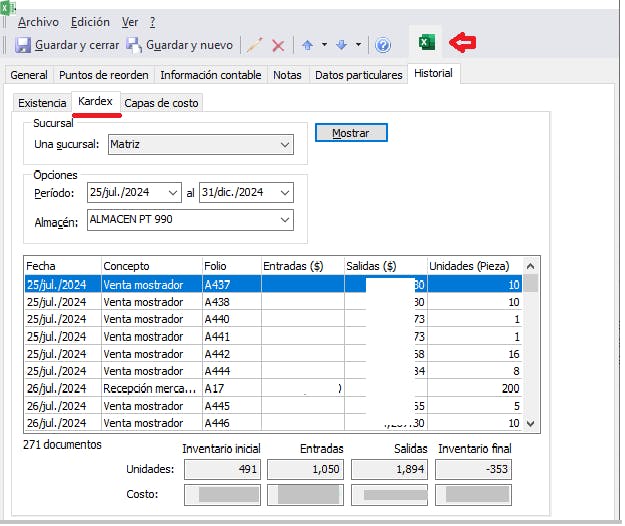625x526 pixels.
Task: Click the blue up arrow icon
Action: click(308, 45)
